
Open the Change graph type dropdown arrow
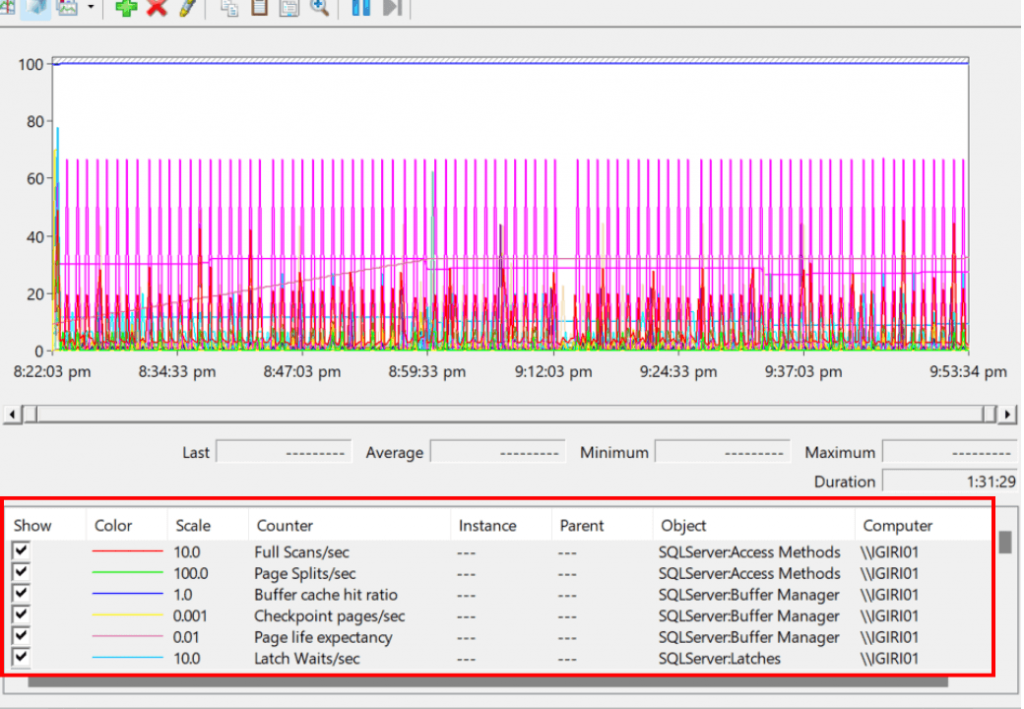coord(91,8)
